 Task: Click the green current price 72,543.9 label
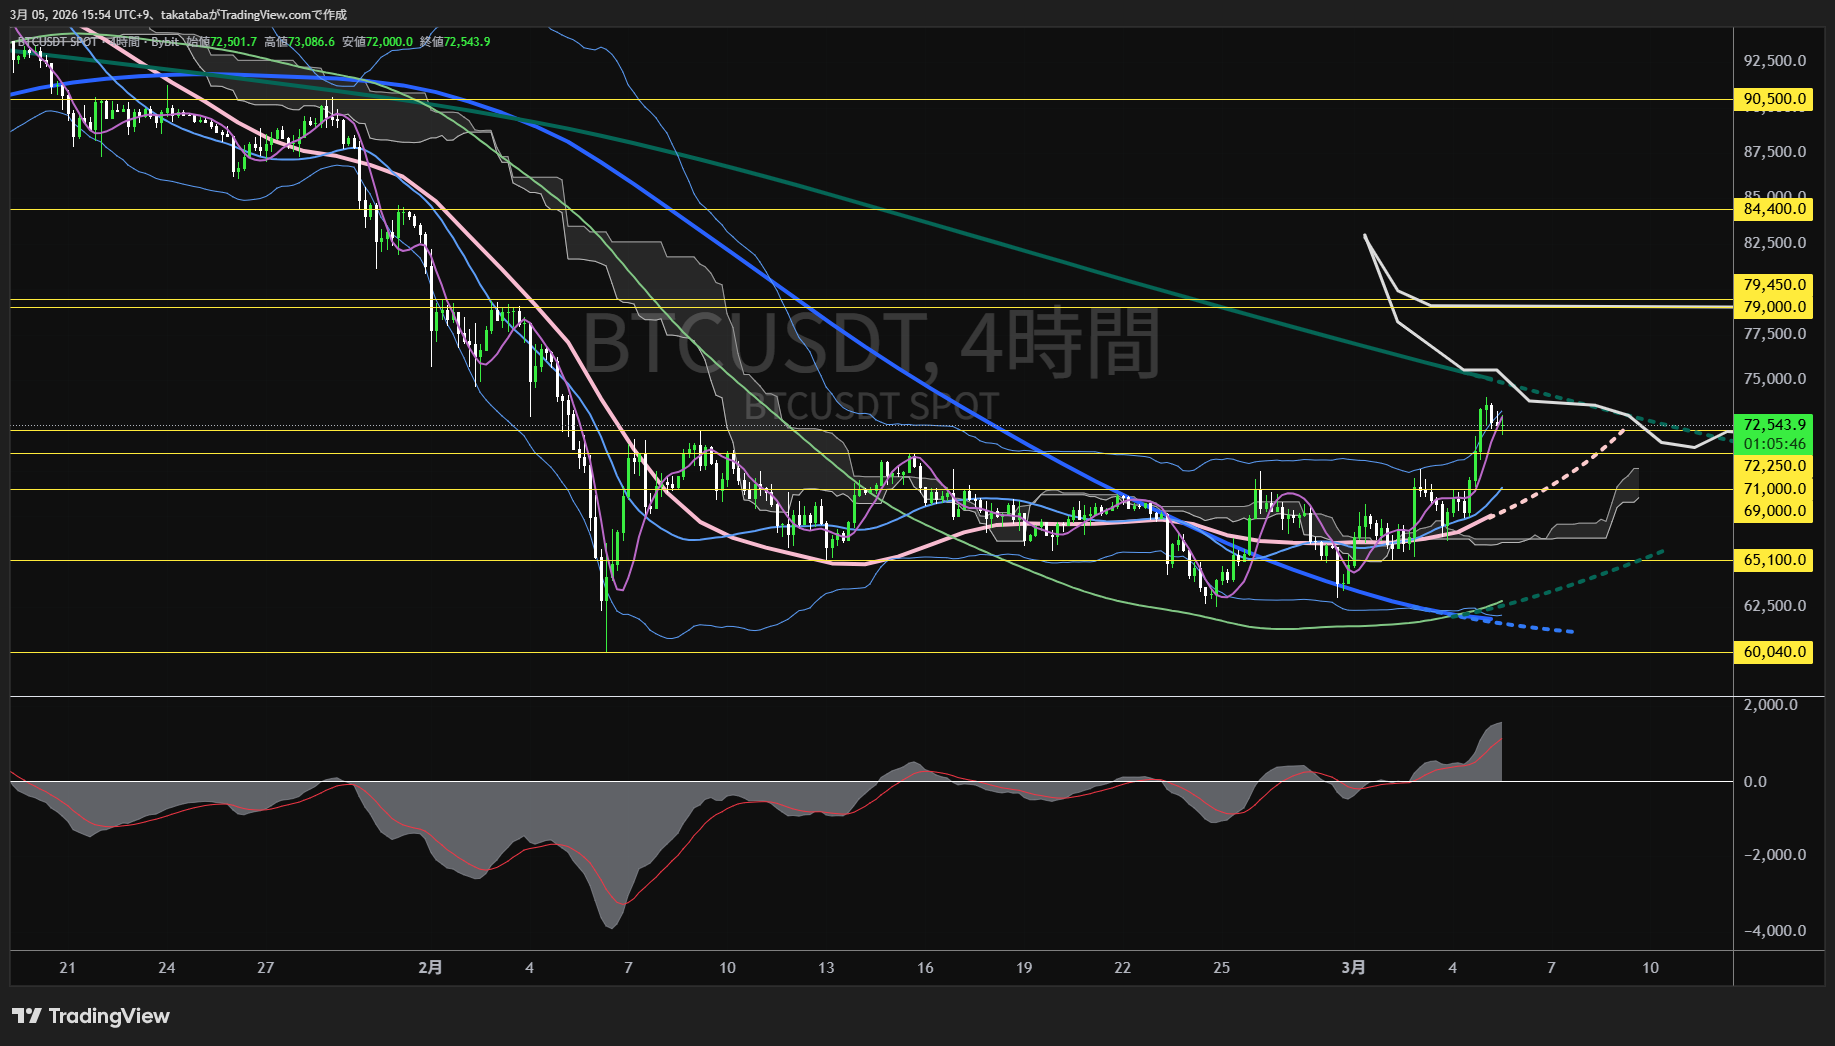pos(1774,425)
